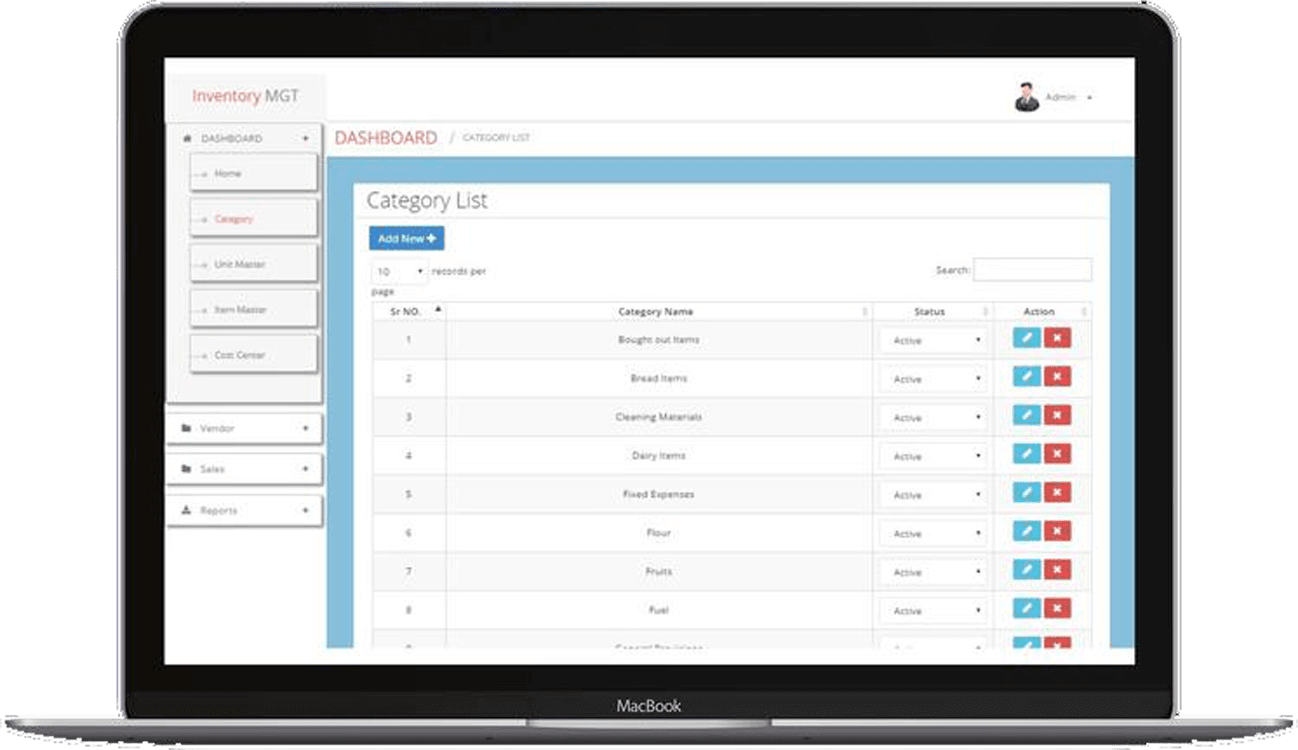Open status dropdown for Bought out Items

click(932, 340)
